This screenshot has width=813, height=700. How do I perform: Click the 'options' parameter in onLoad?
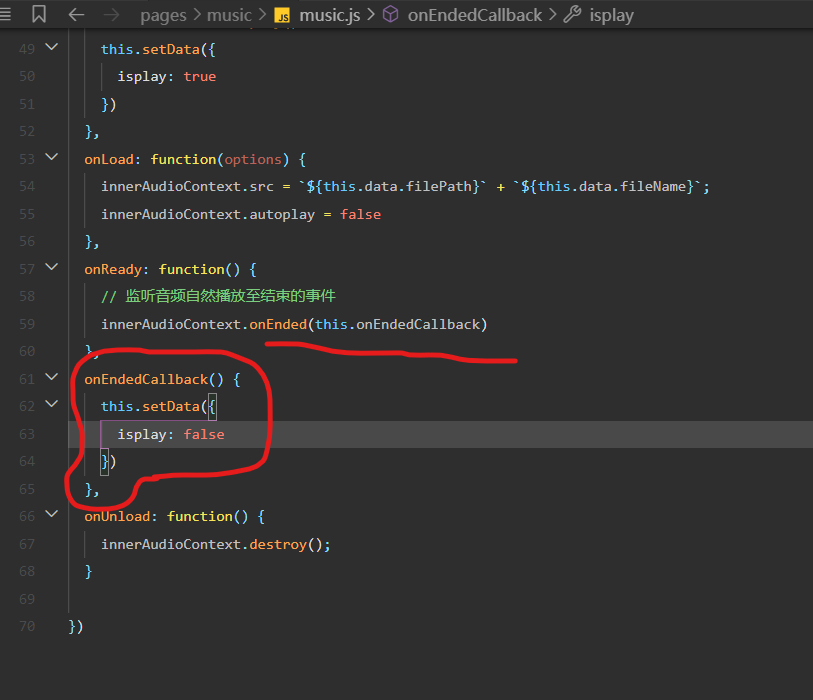coord(253,160)
